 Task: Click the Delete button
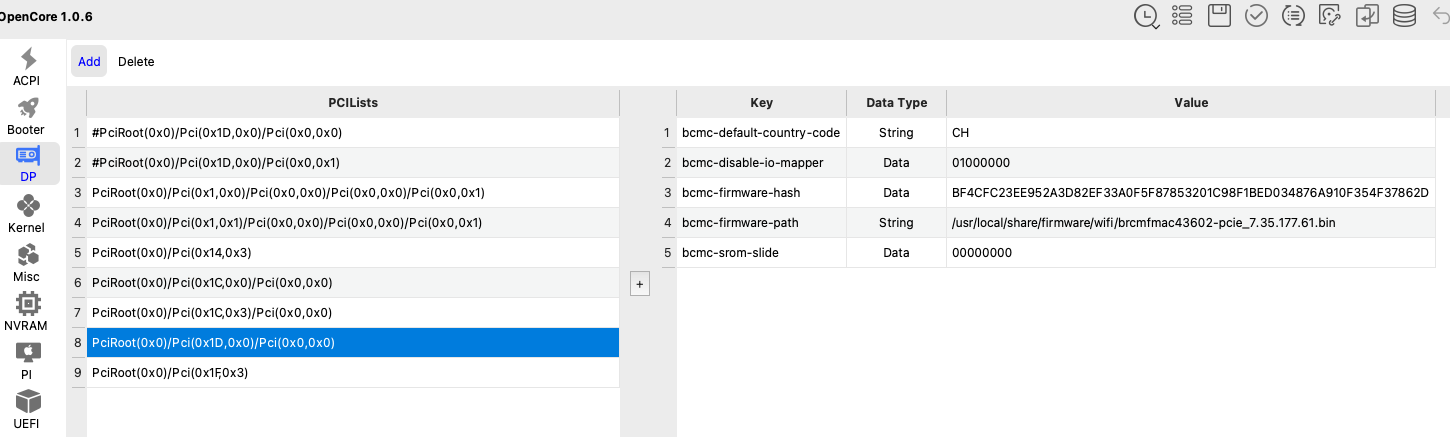pos(136,61)
